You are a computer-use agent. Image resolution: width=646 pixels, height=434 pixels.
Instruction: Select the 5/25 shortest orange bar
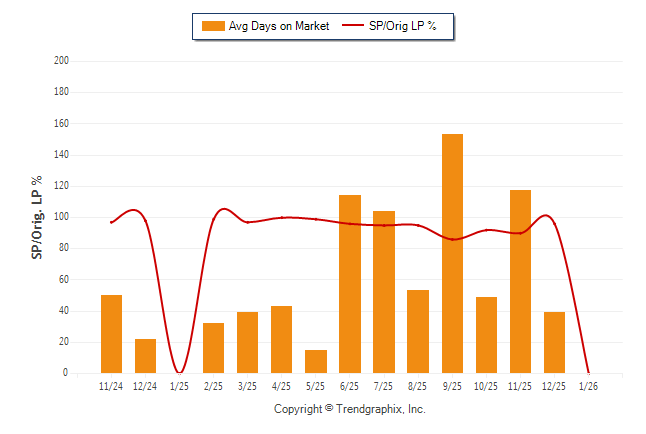[x=315, y=361]
